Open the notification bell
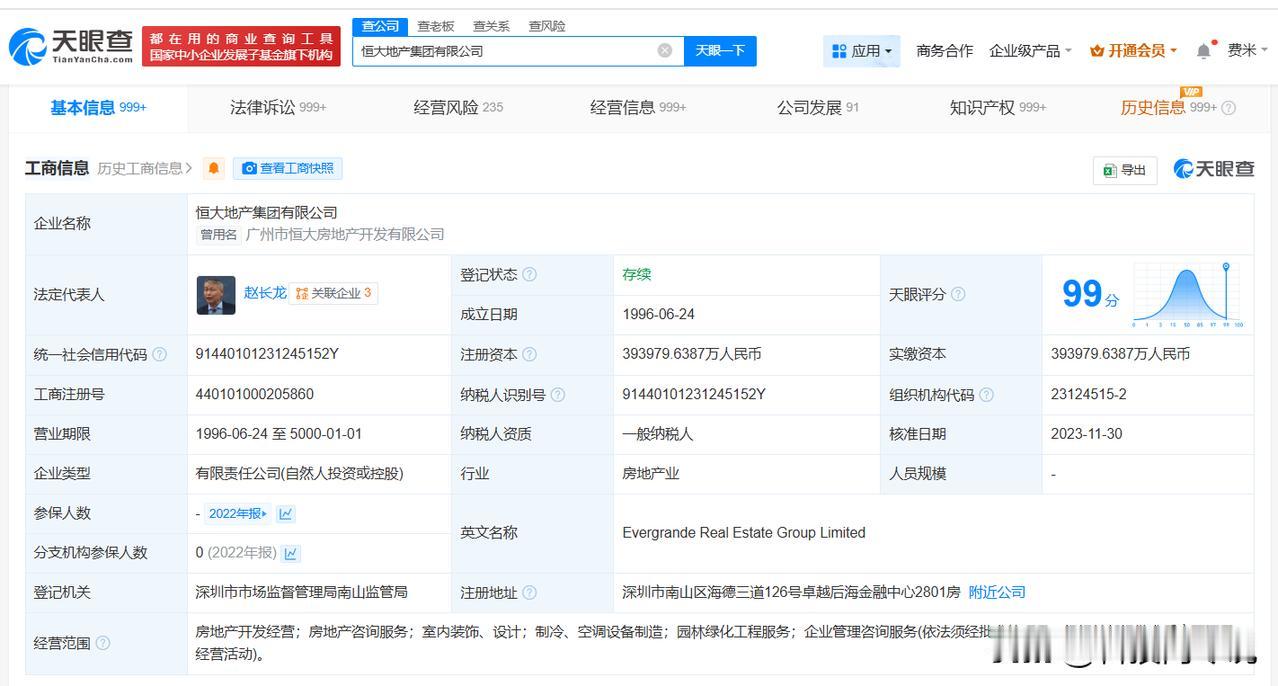The width and height of the screenshot is (1278, 686). 1204,50
